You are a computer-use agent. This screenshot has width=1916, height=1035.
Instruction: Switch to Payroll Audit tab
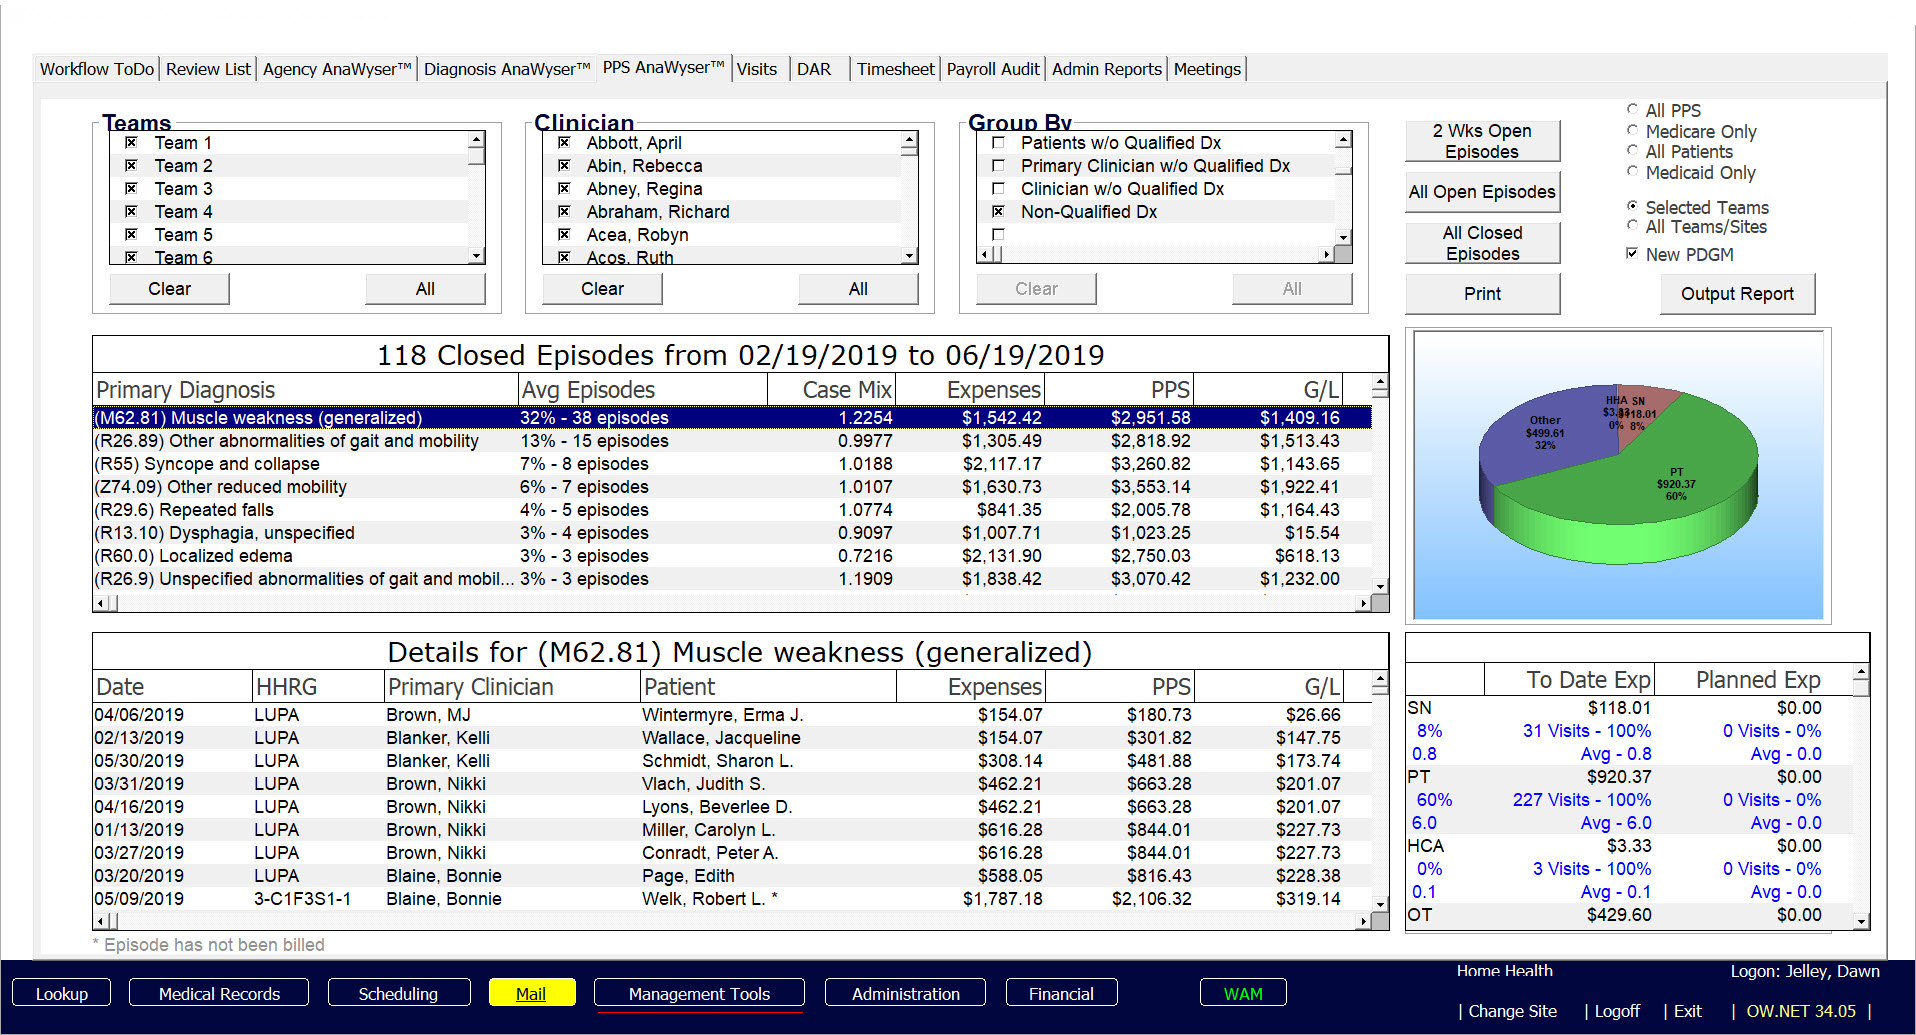(993, 69)
